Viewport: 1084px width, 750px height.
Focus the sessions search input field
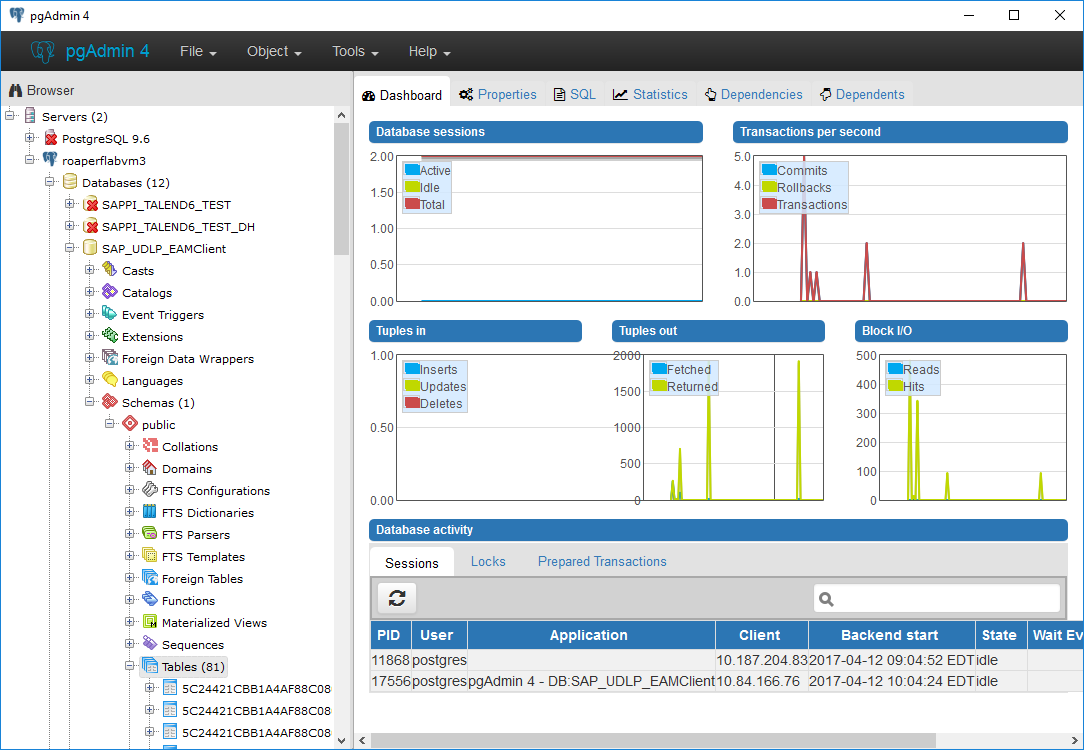pyautogui.click(x=937, y=599)
